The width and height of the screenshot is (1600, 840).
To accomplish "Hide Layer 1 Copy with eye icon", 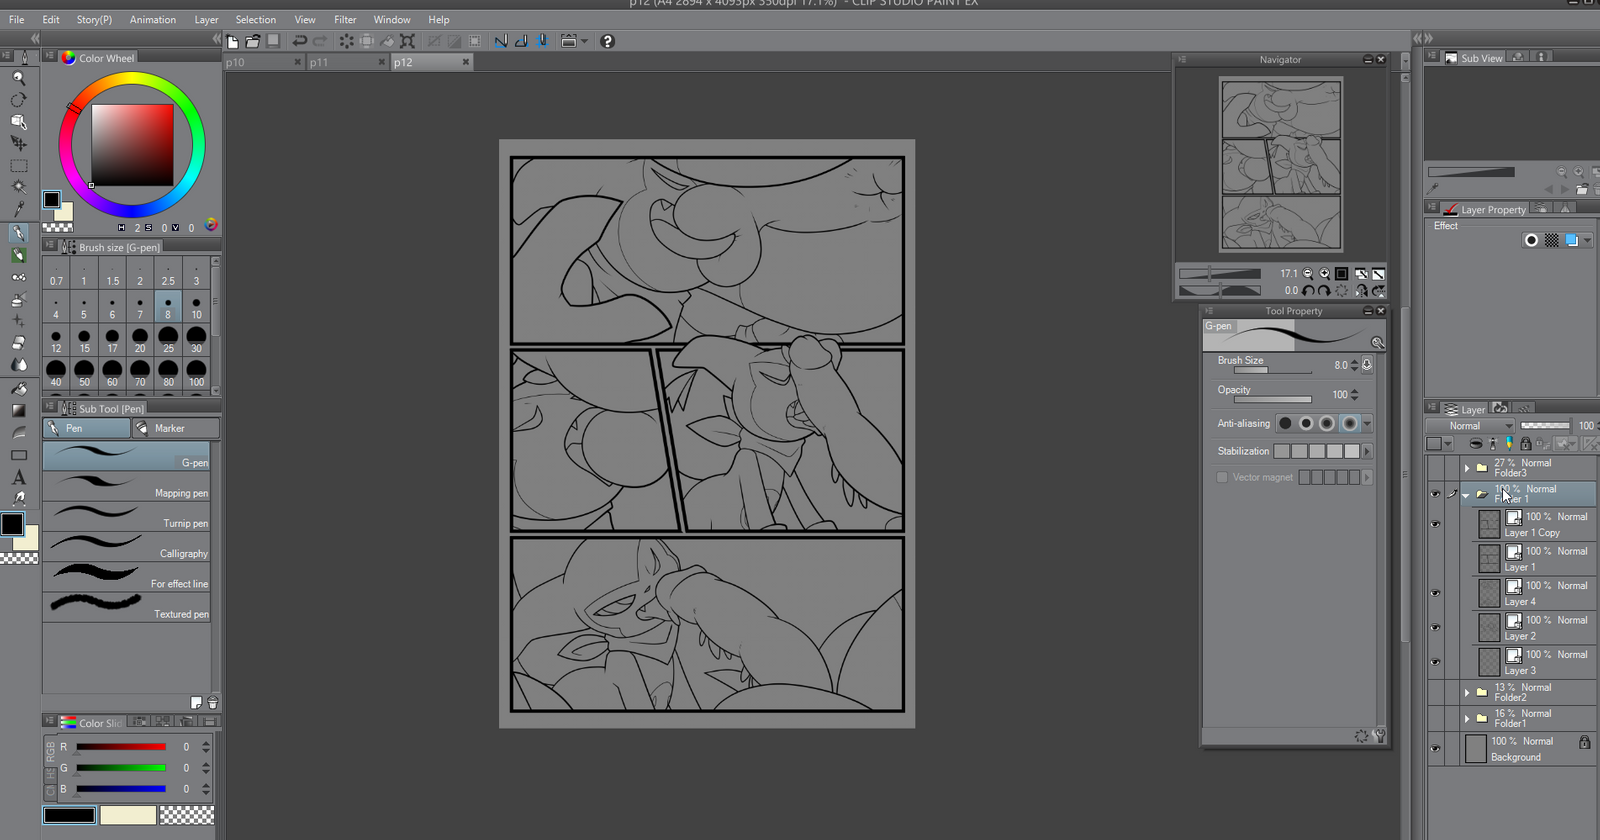I will [x=1435, y=524].
